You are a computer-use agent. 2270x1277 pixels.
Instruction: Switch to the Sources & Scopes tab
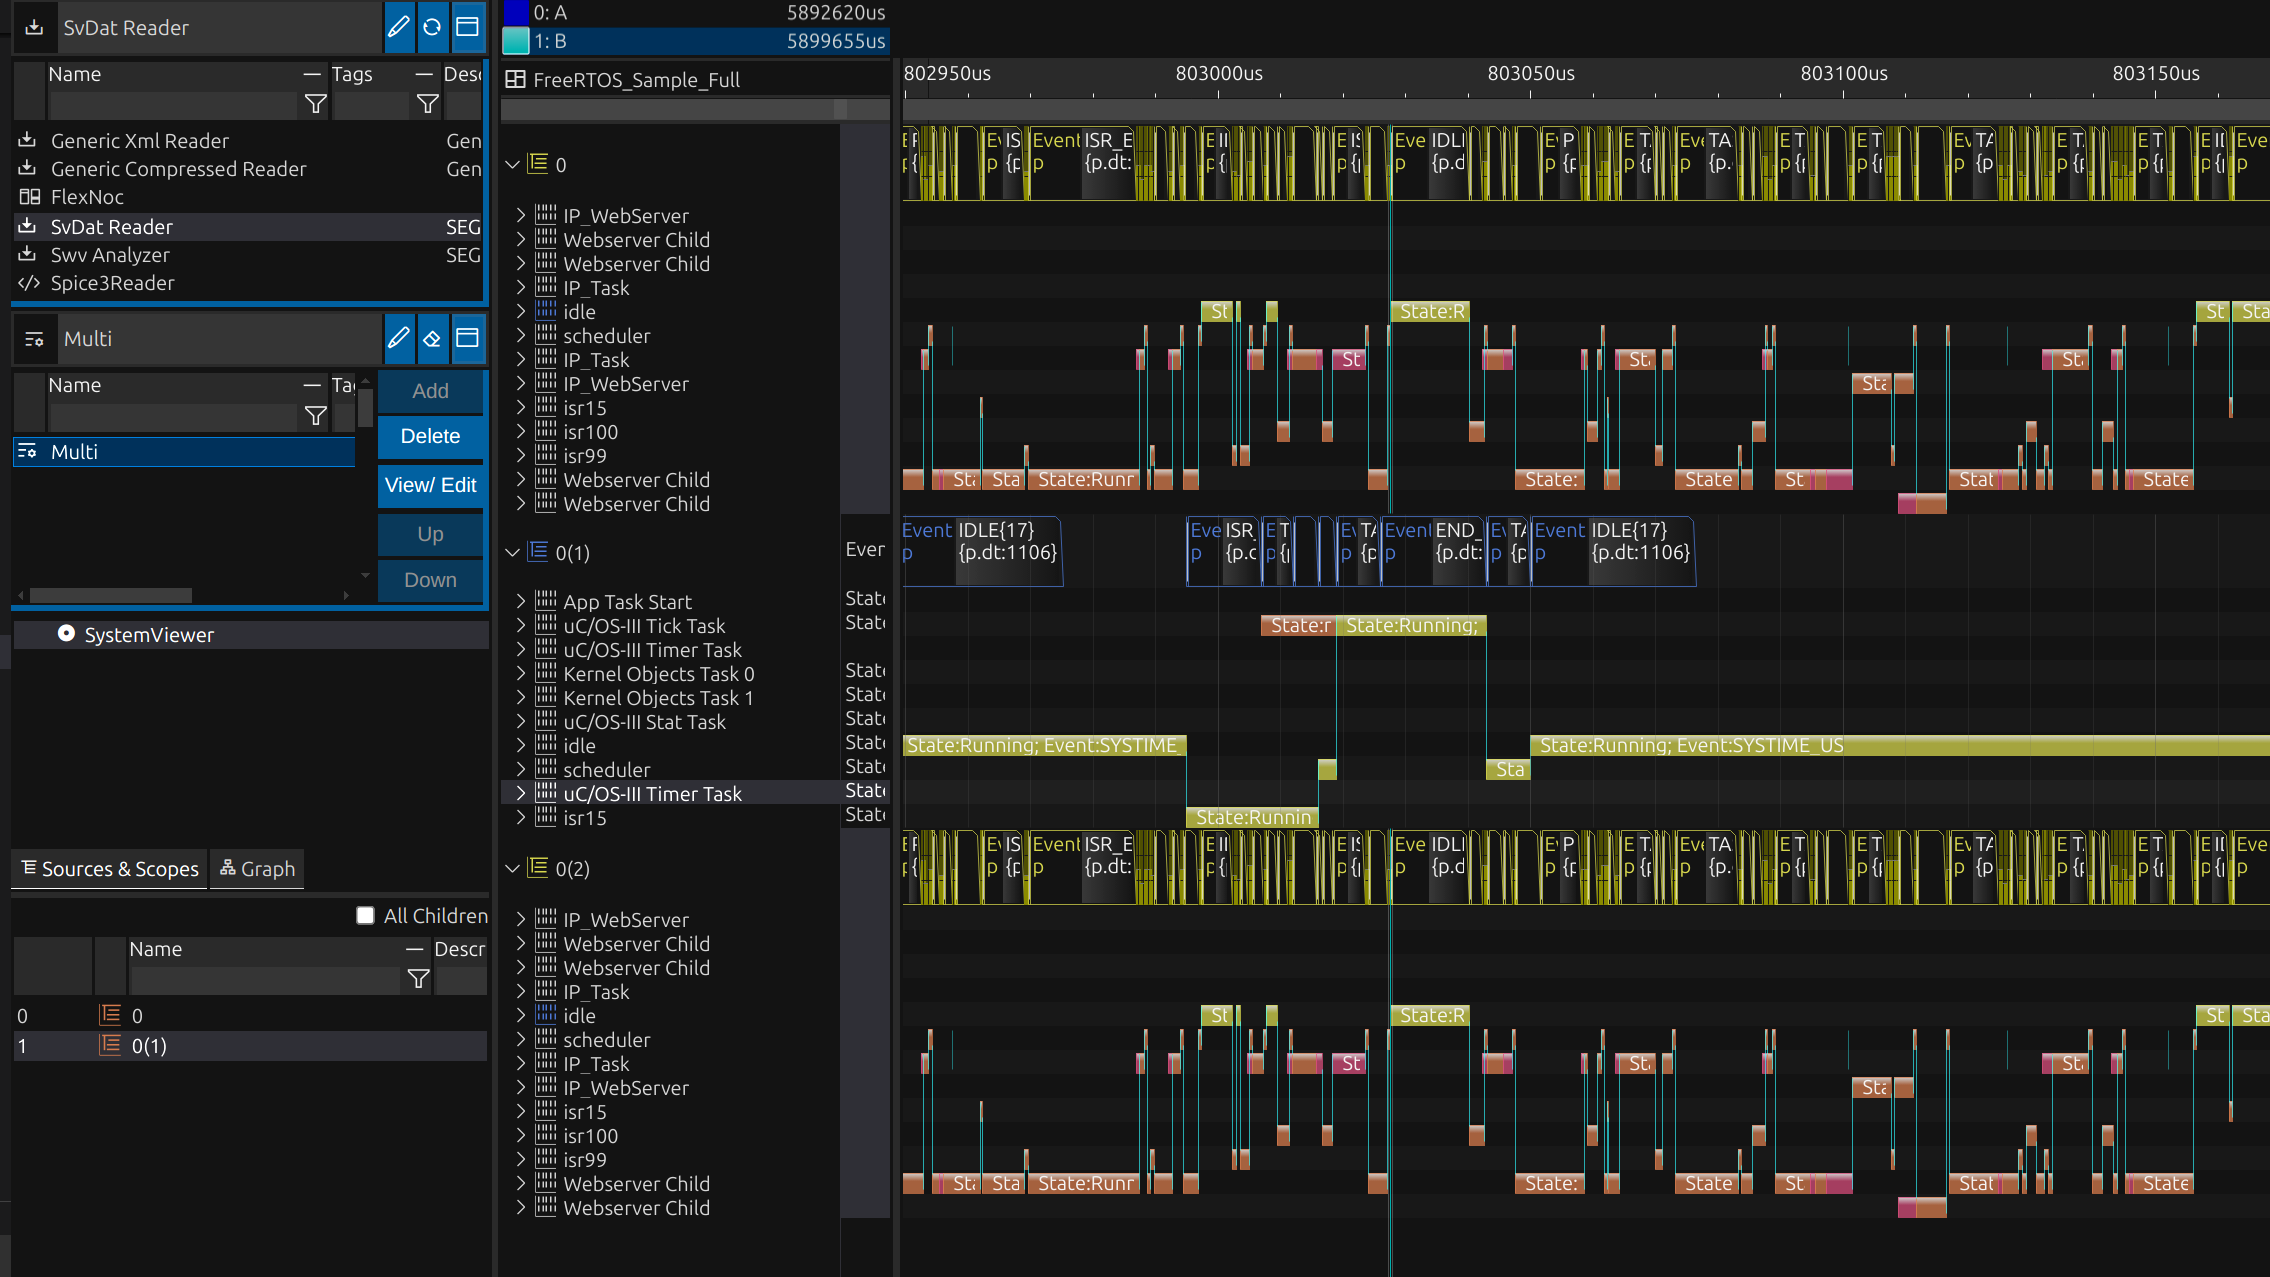tap(110, 868)
